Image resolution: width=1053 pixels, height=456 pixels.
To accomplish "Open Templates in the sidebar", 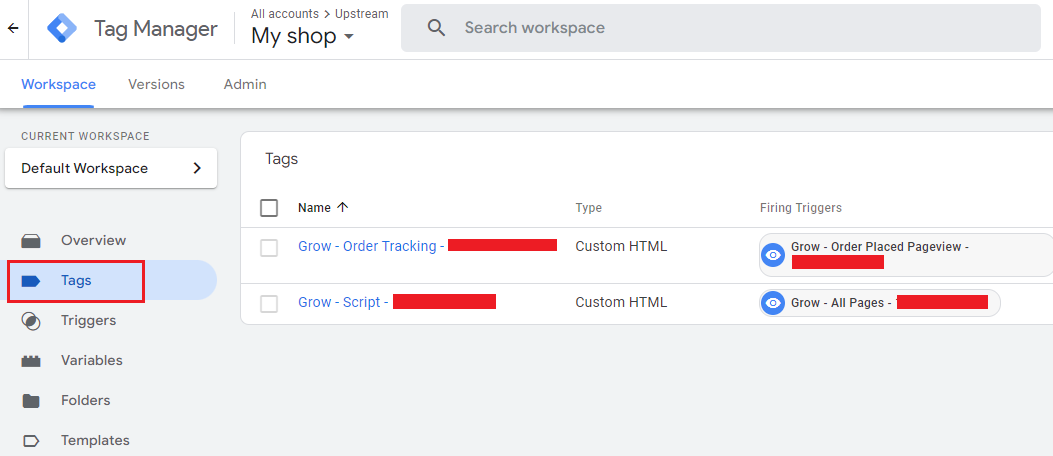I will pos(95,441).
